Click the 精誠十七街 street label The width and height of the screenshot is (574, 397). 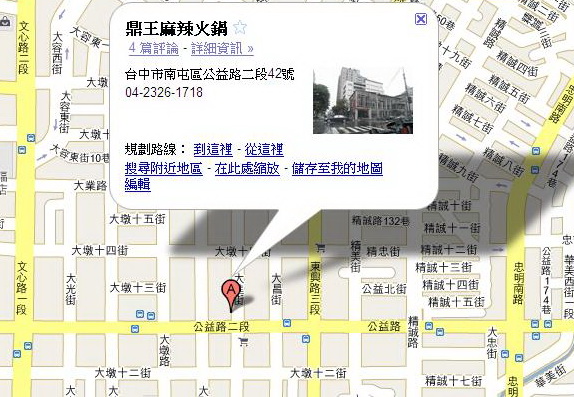(453, 381)
